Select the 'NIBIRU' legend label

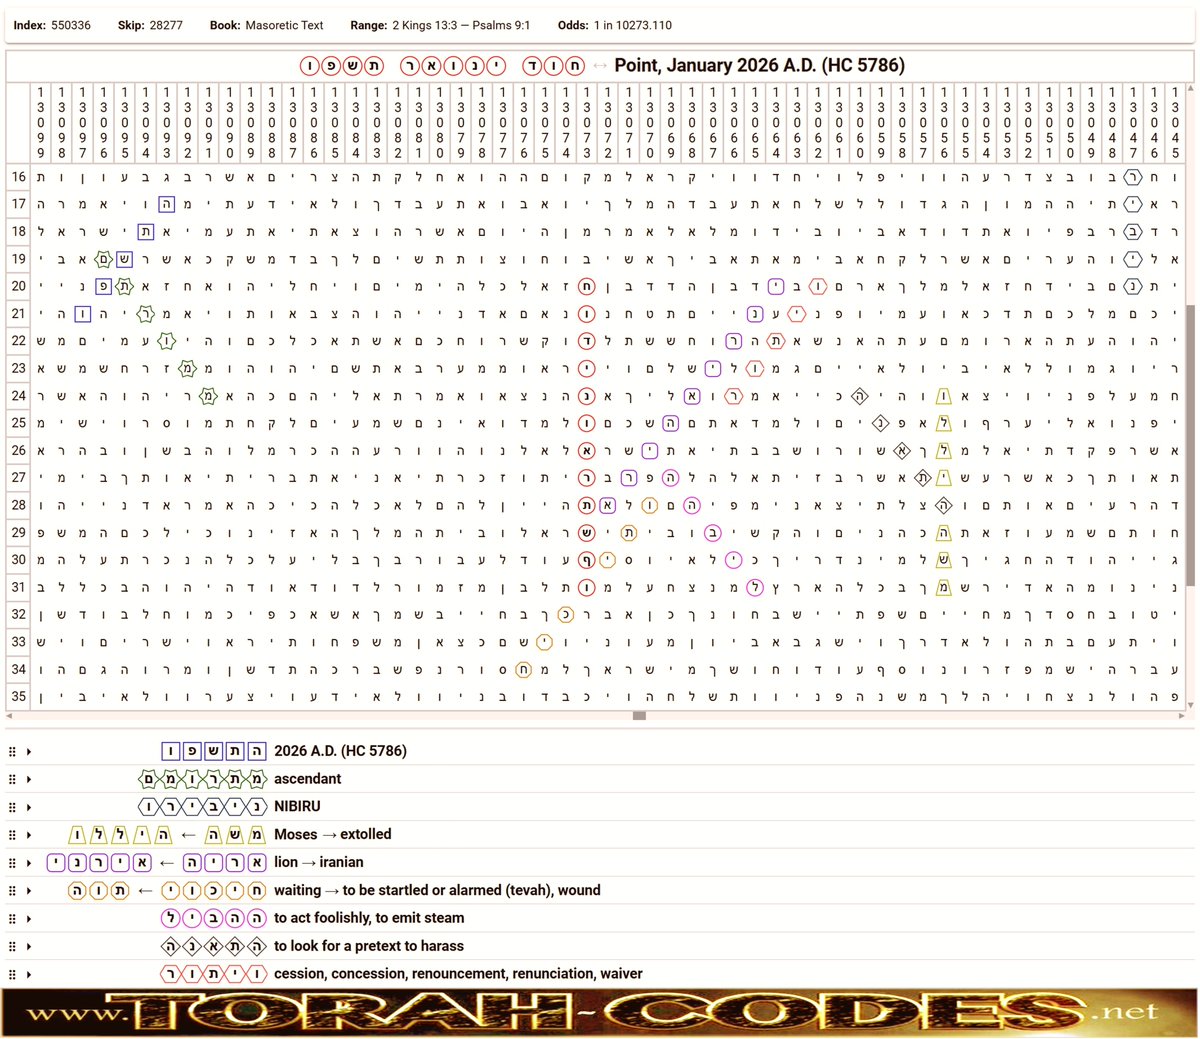(x=297, y=807)
